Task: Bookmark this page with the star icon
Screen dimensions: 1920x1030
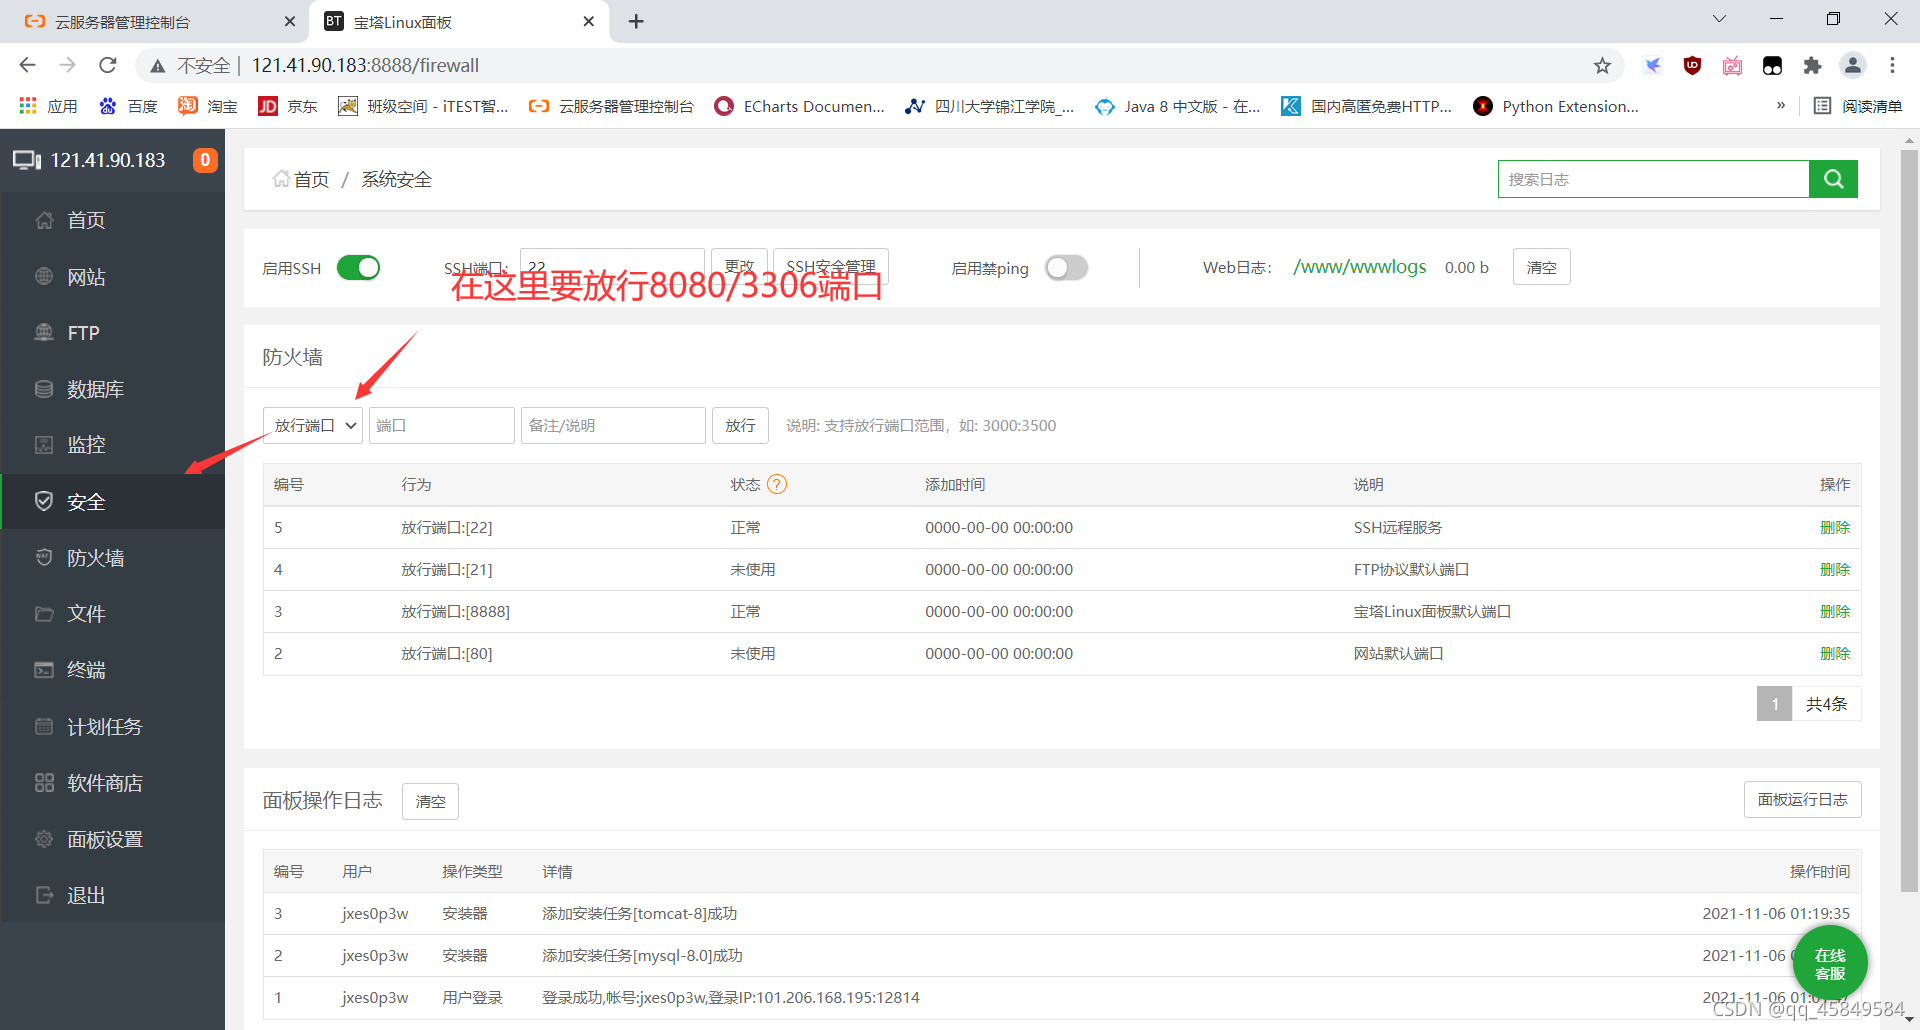Action: [1602, 66]
